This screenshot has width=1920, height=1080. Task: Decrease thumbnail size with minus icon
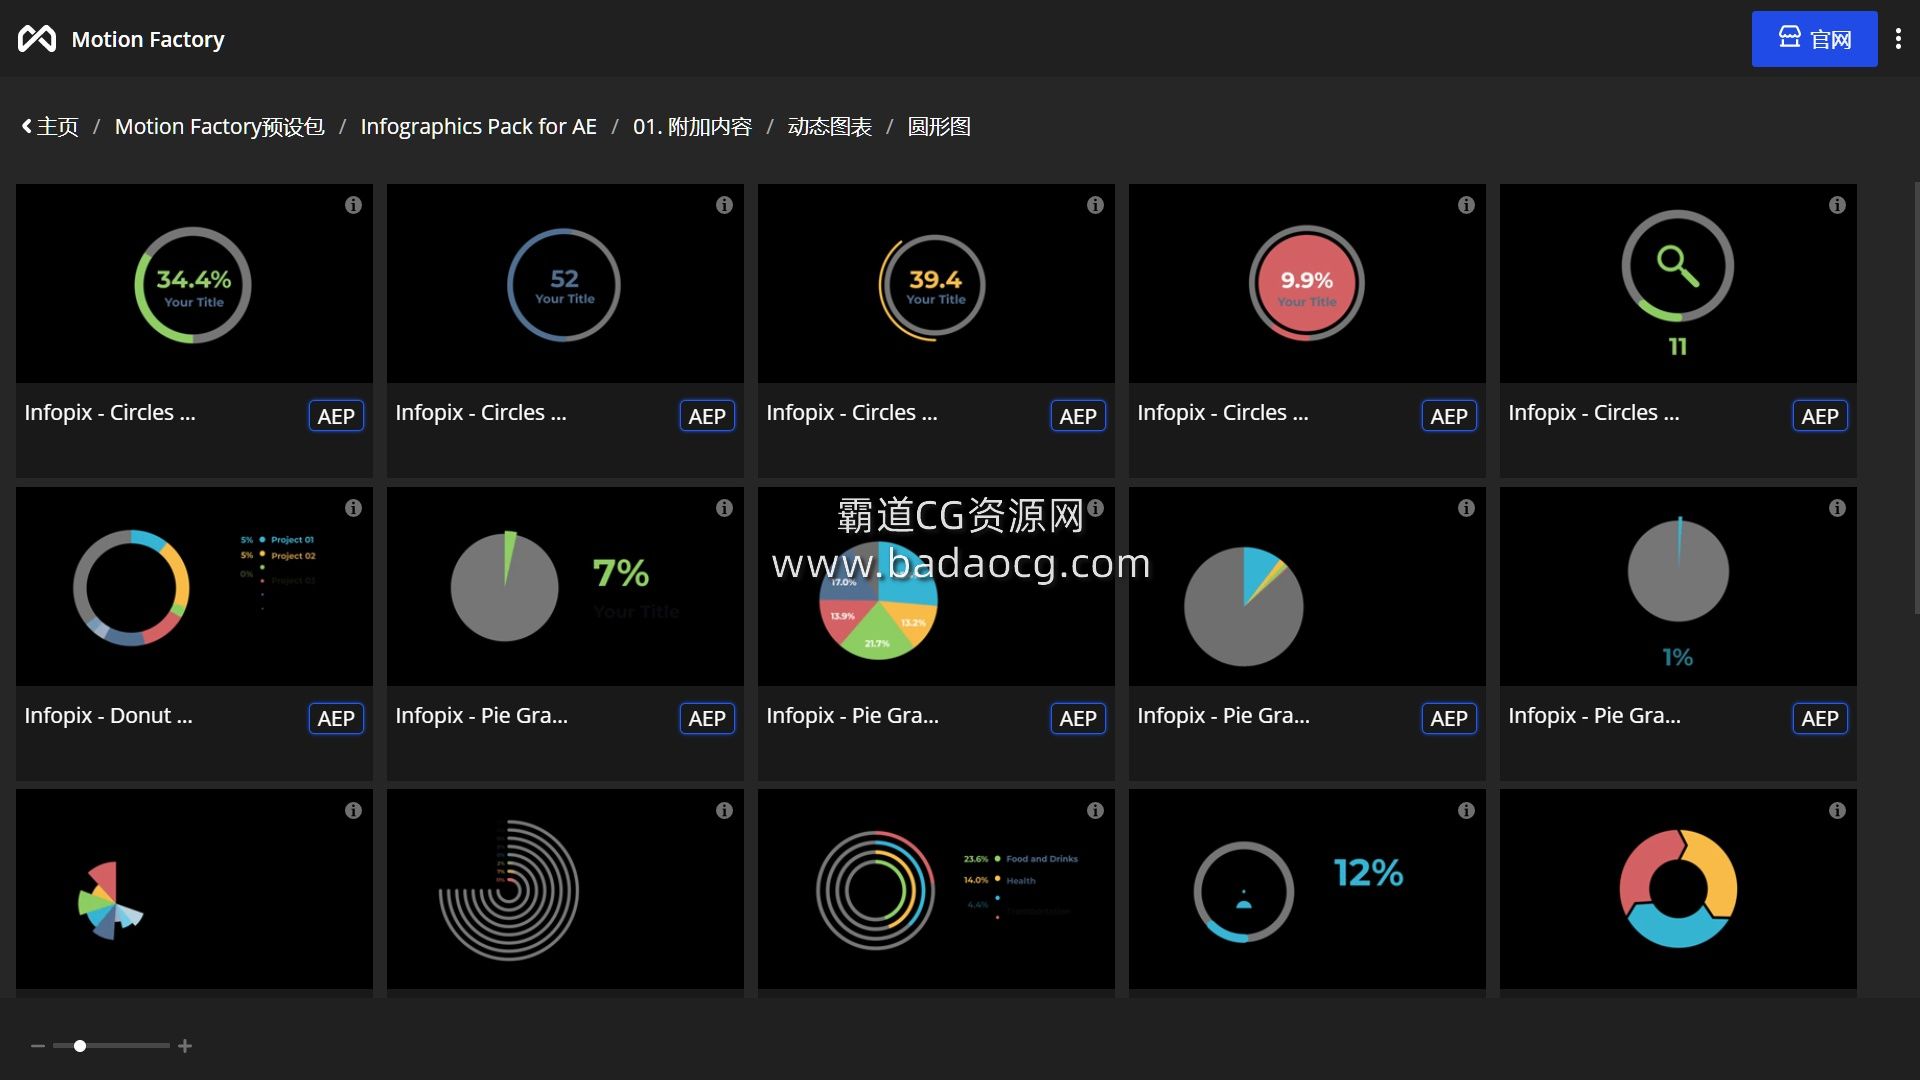38,1046
